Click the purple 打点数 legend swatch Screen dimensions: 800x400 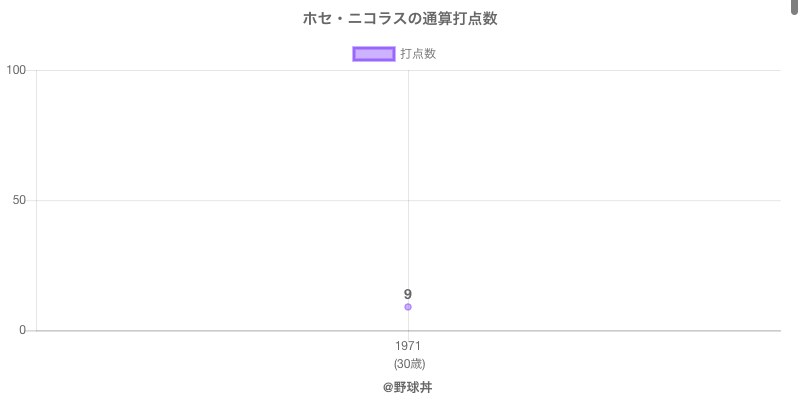tap(374, 54)
